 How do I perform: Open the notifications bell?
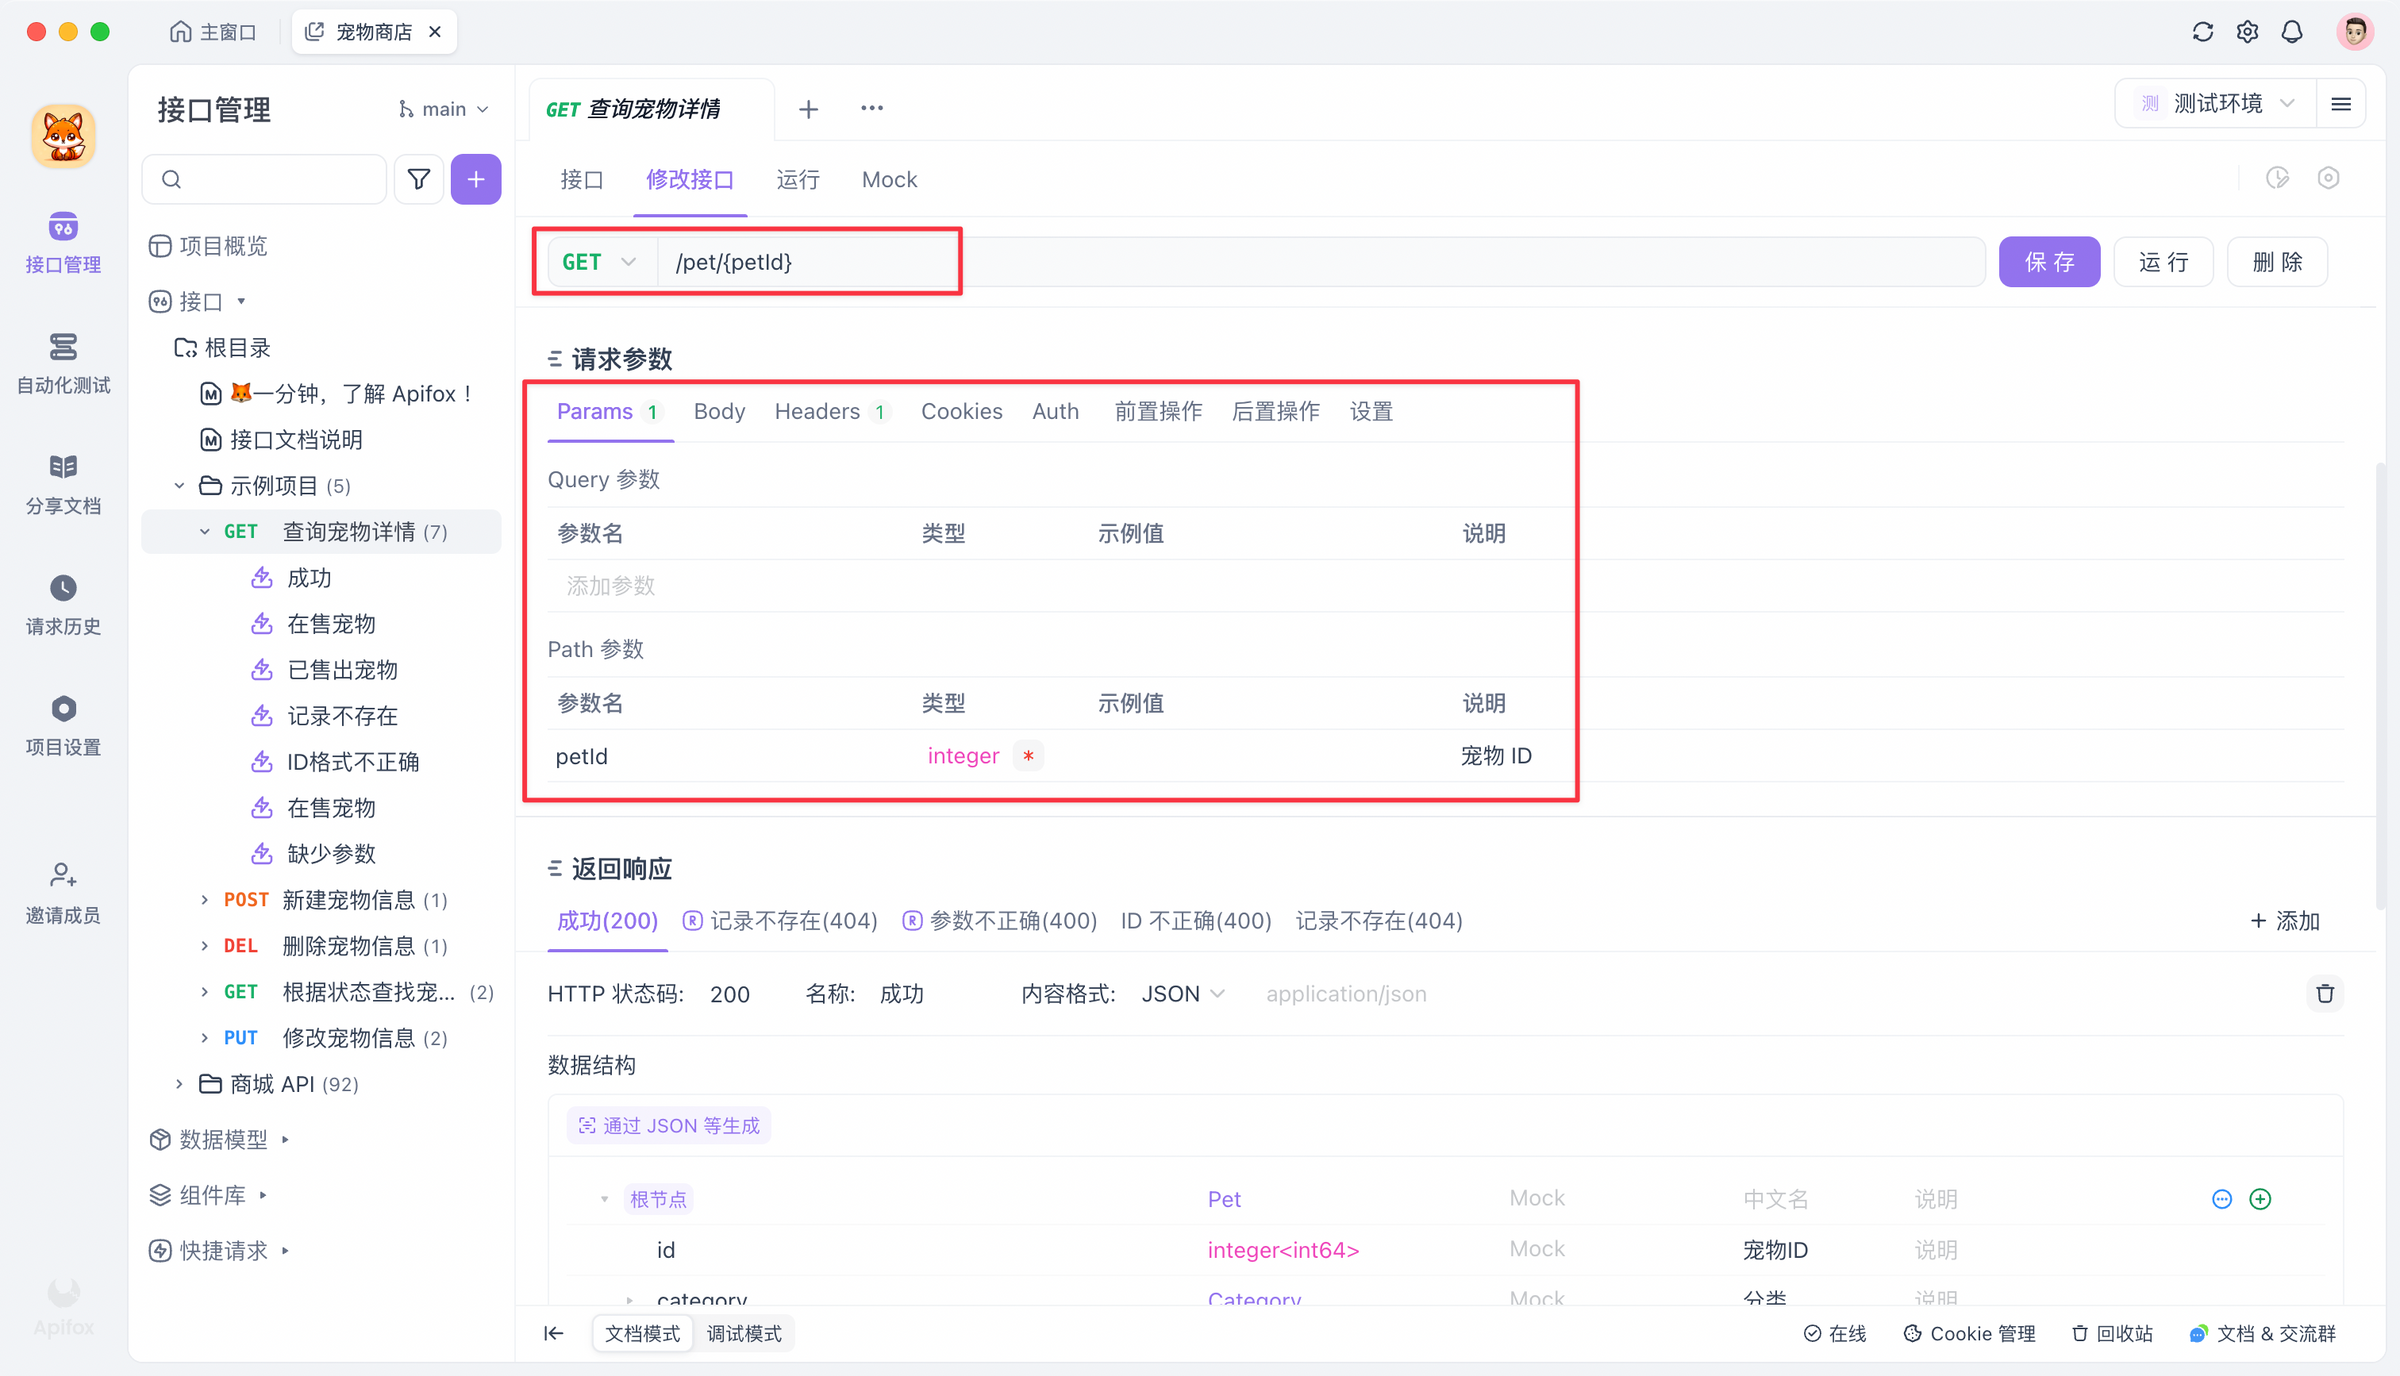(2292, 31)
